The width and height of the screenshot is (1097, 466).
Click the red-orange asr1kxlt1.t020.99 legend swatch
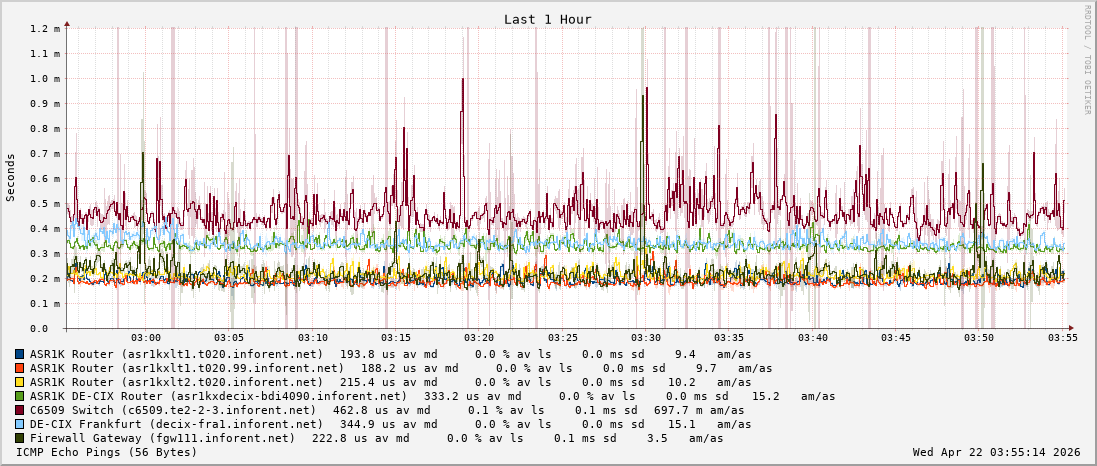tap(20, 368)
